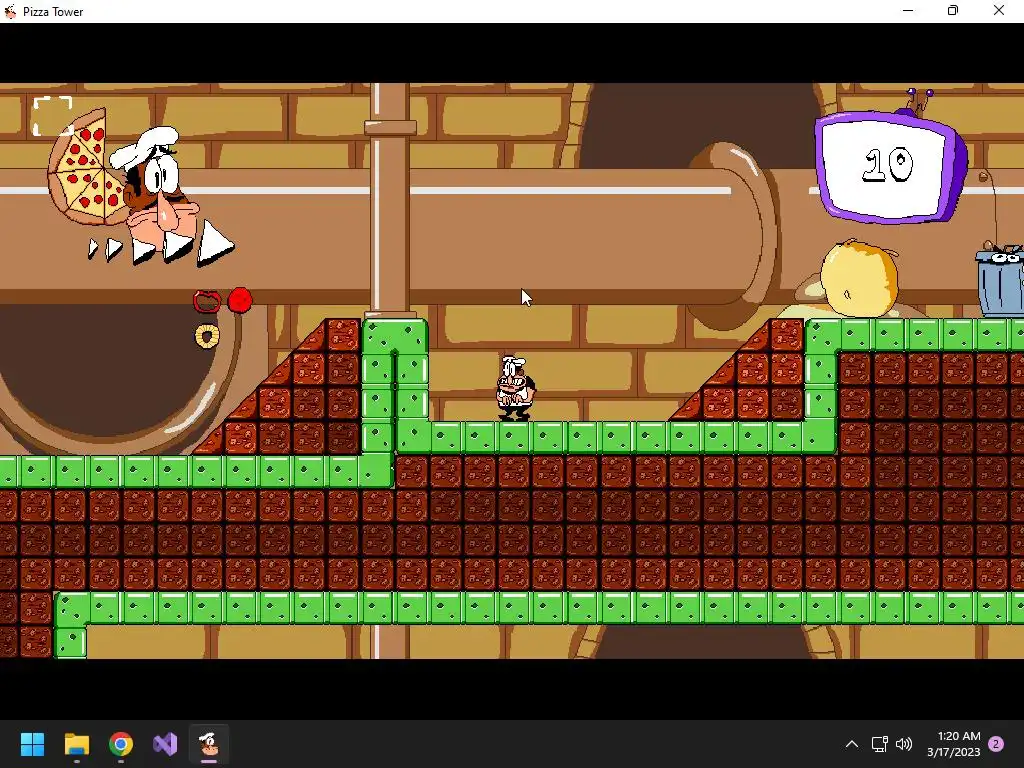Viewport: 1024px width, 768px height.
Task: Click the white dashed camera frame indicator
Action: (52, 116)
